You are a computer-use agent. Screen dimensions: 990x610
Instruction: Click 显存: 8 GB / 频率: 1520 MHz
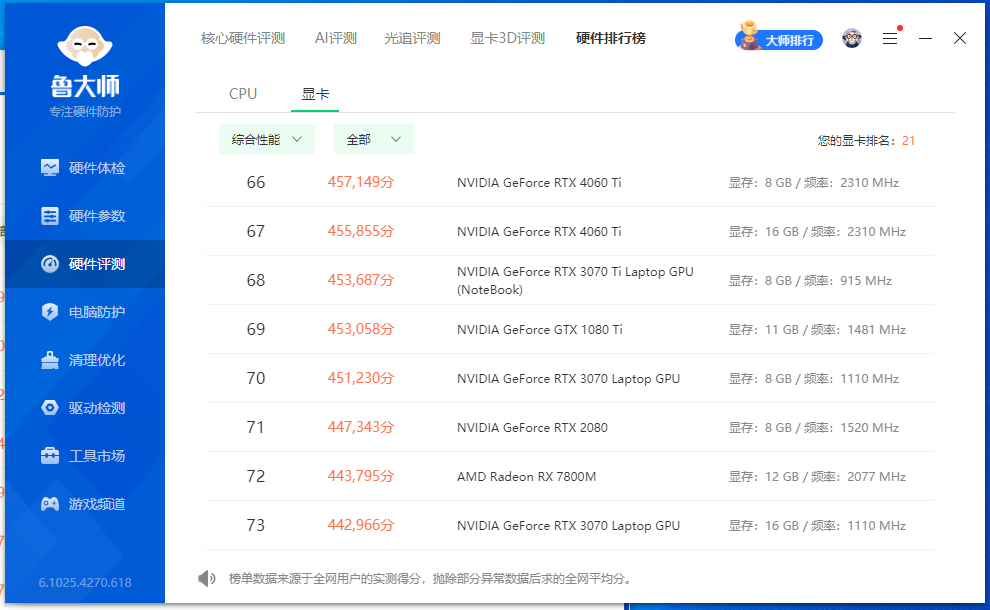click(814, 428)
